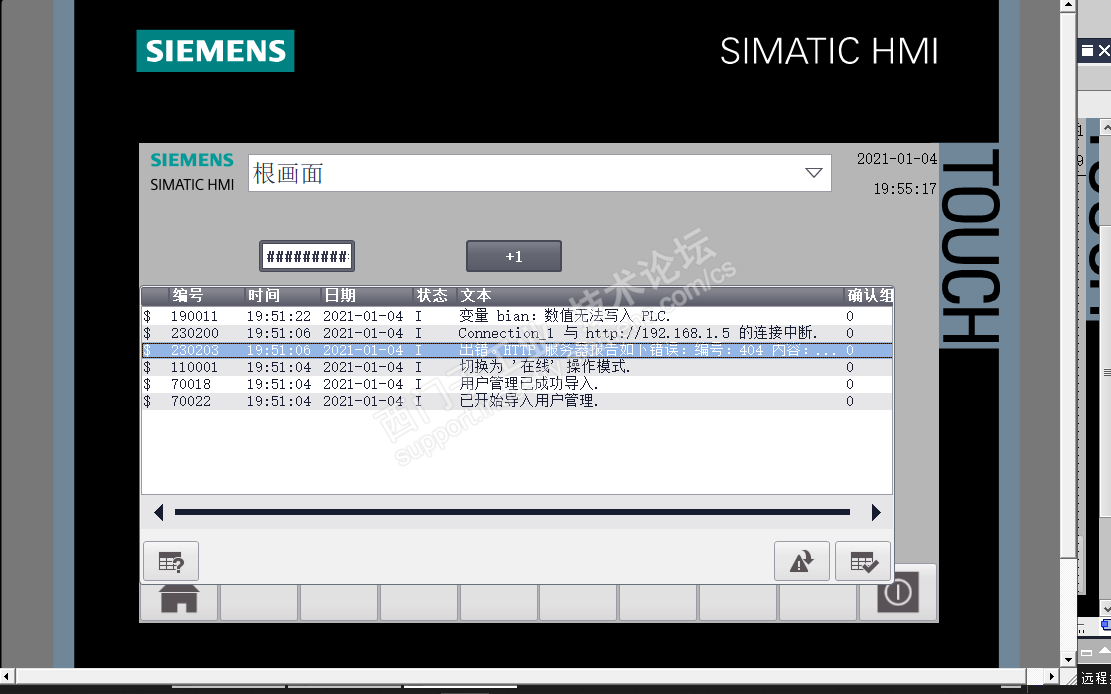Viewport: 1111px width, 694px height.
Task: Click the ########## value input field
Action: [307, 256]
